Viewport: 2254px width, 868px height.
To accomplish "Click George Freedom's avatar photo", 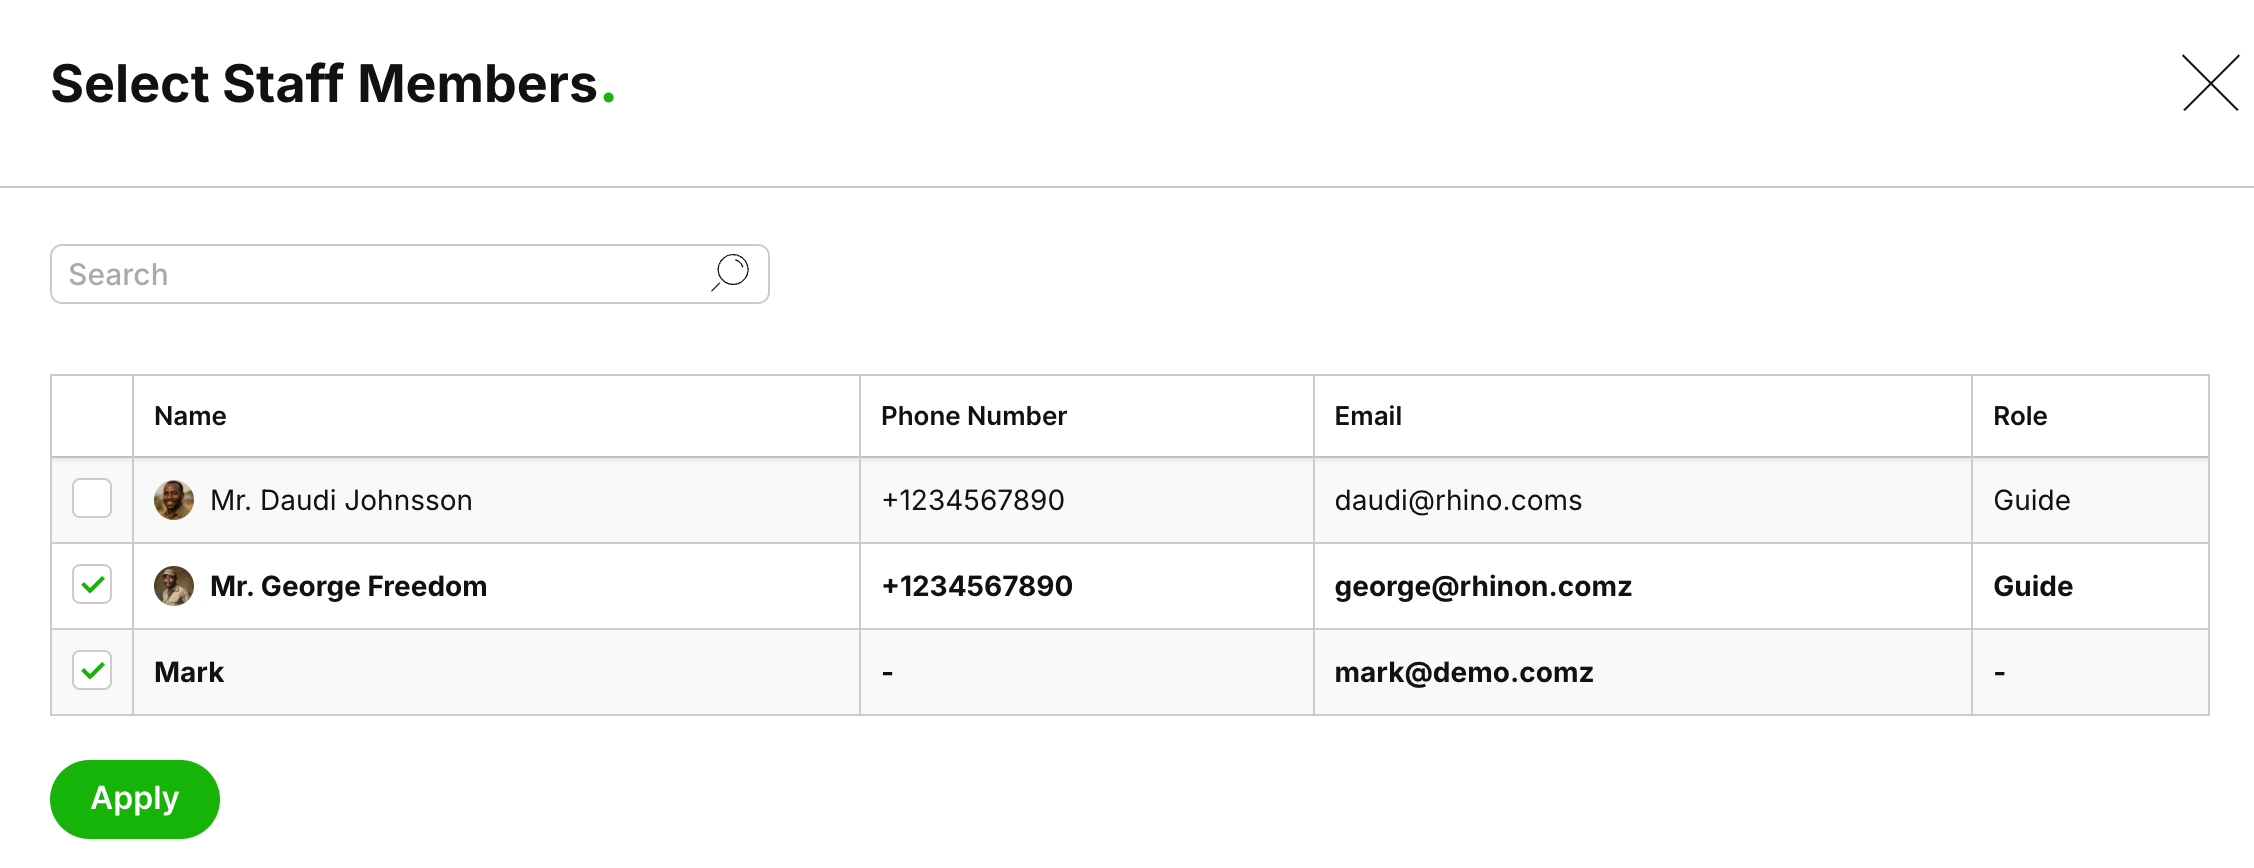I will pos(174,586).
